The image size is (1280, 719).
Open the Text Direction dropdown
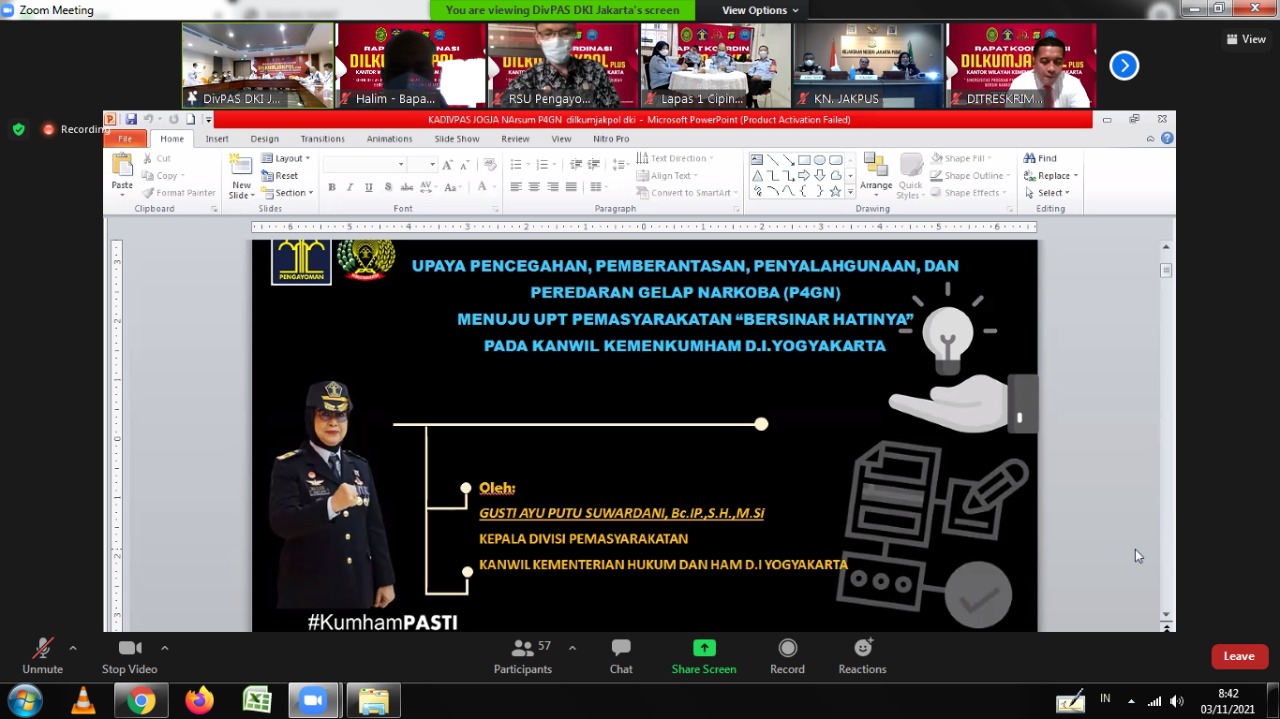click(675, 158)
